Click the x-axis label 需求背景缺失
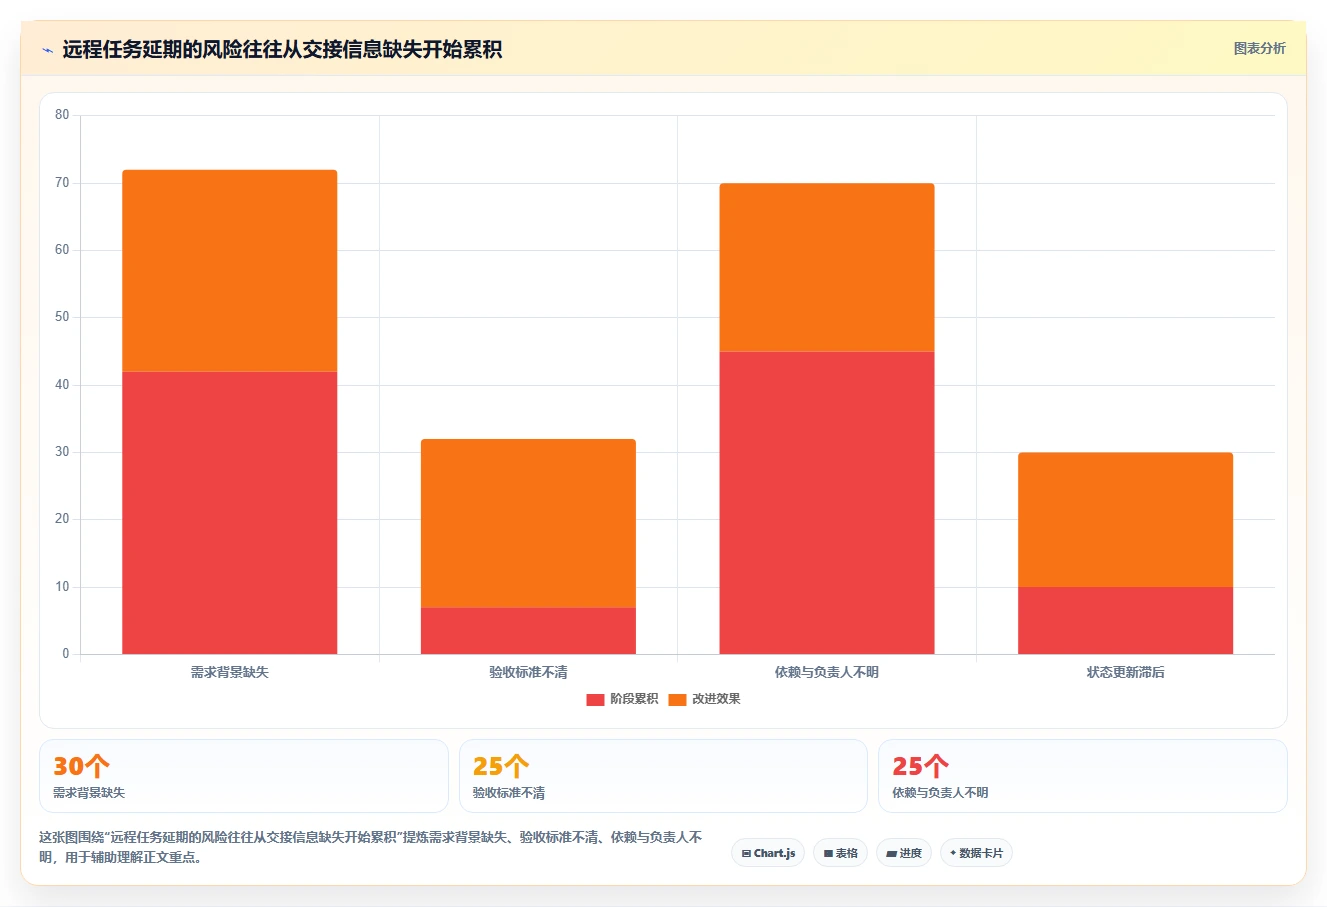 coord(230,672)
